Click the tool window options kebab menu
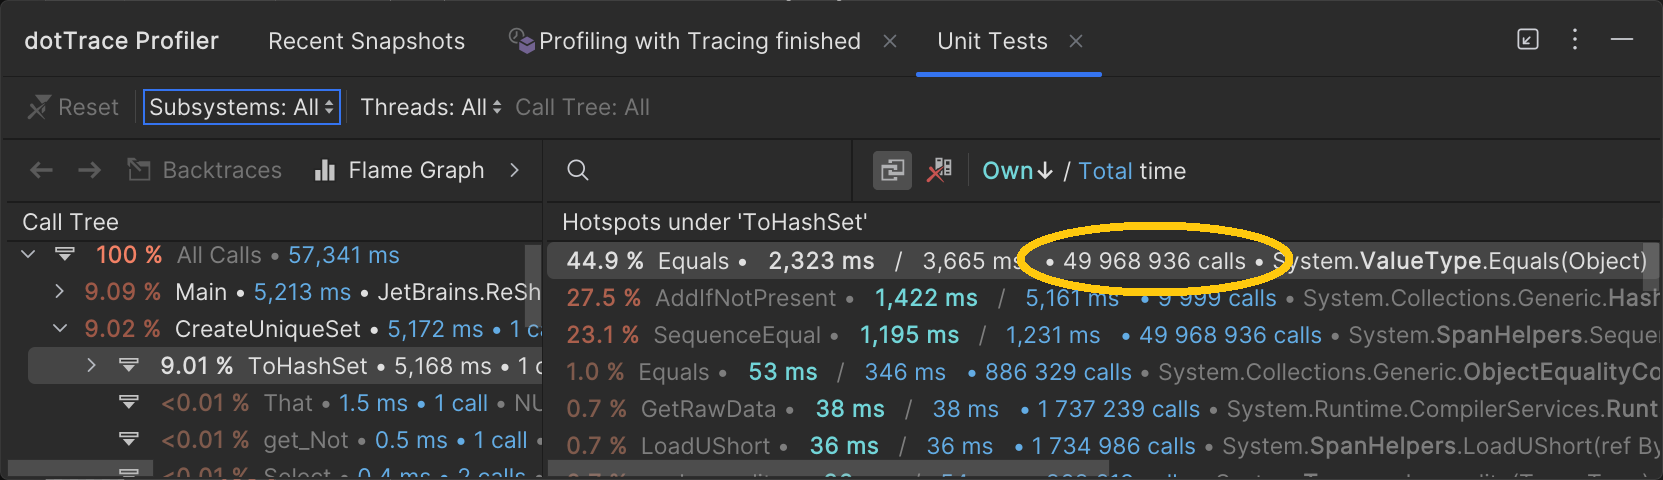Viewport: 1663px width, 480px height. 1574,40
